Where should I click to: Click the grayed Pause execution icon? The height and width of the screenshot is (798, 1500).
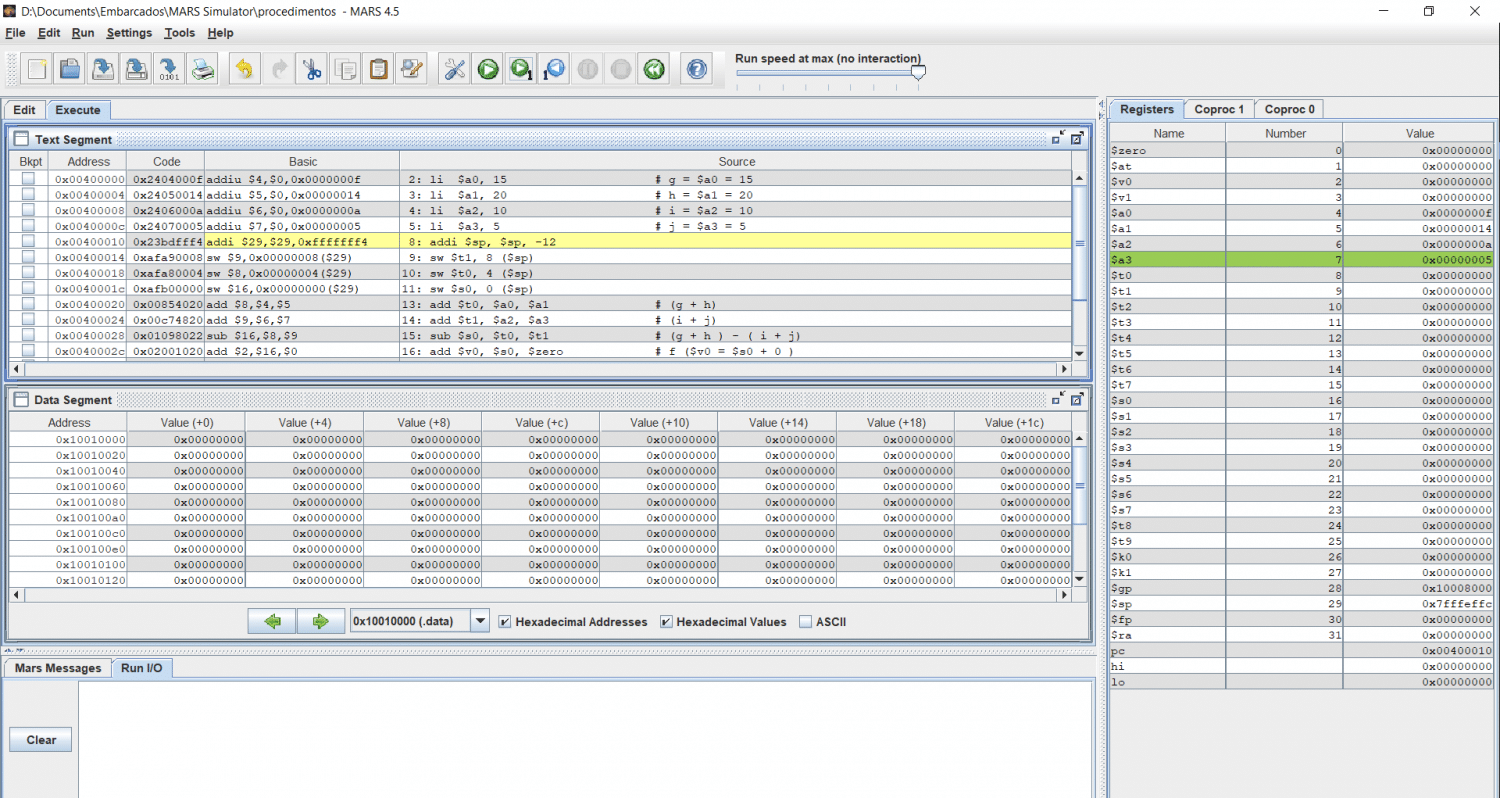[x=588, y=69]
